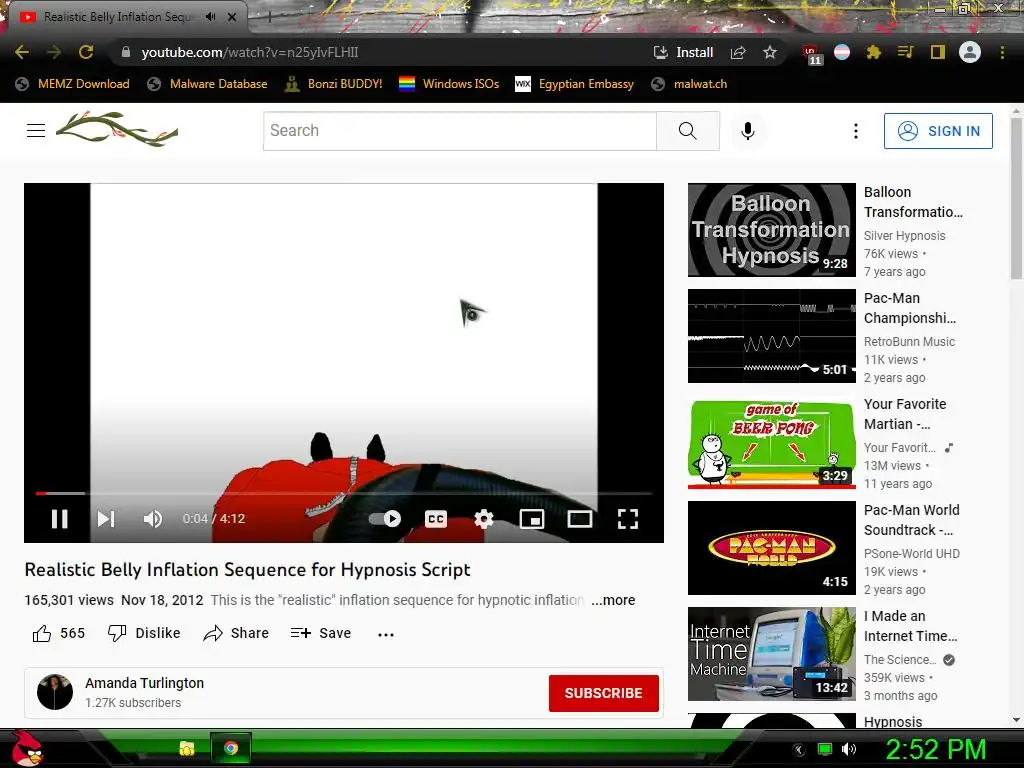Click the red SUBSCRIBE button
The width and height of the screenshot is (1024, 768).
tap(603, 693)
